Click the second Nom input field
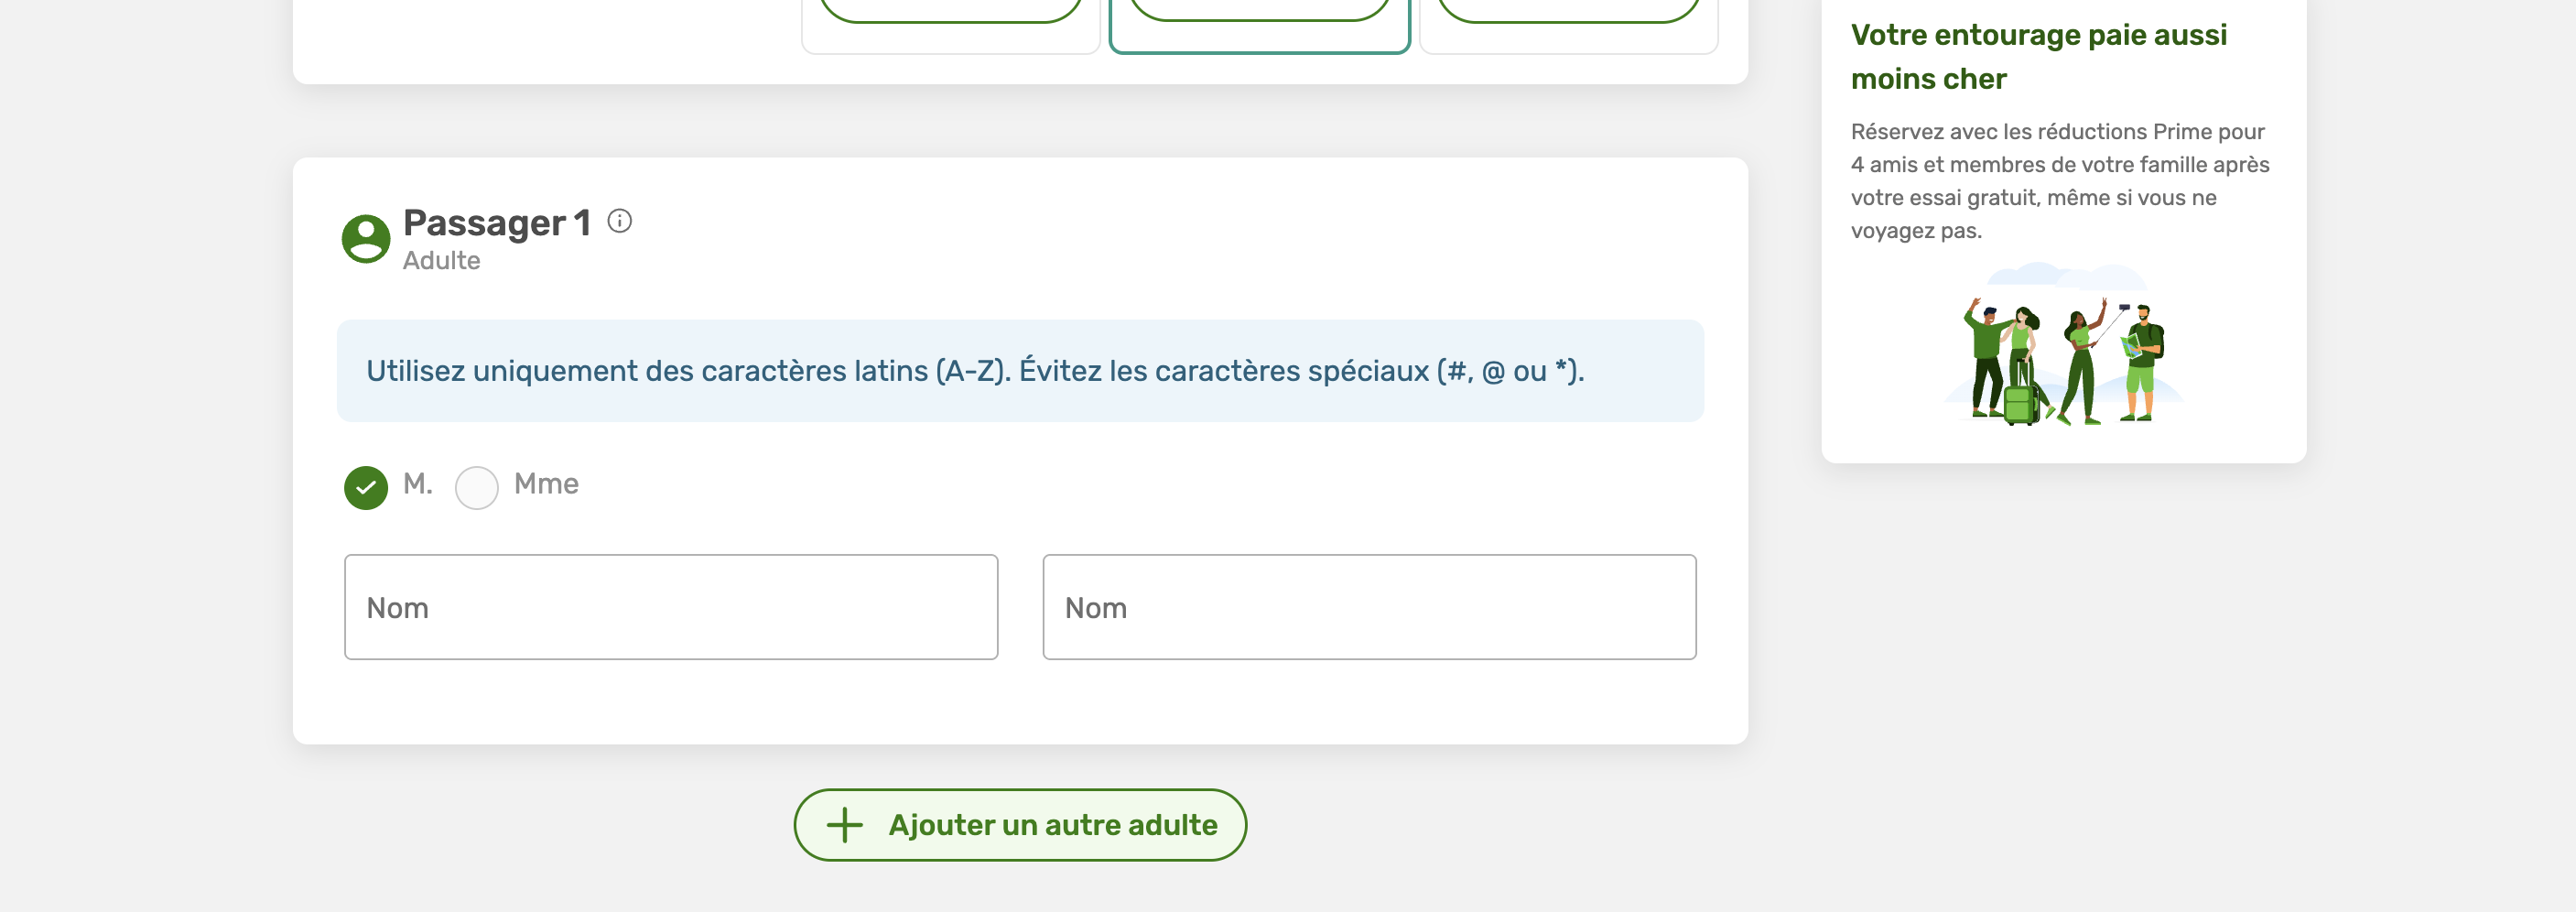The width and height of the screenshot is (2576, 912). [x=1369, y=607]
